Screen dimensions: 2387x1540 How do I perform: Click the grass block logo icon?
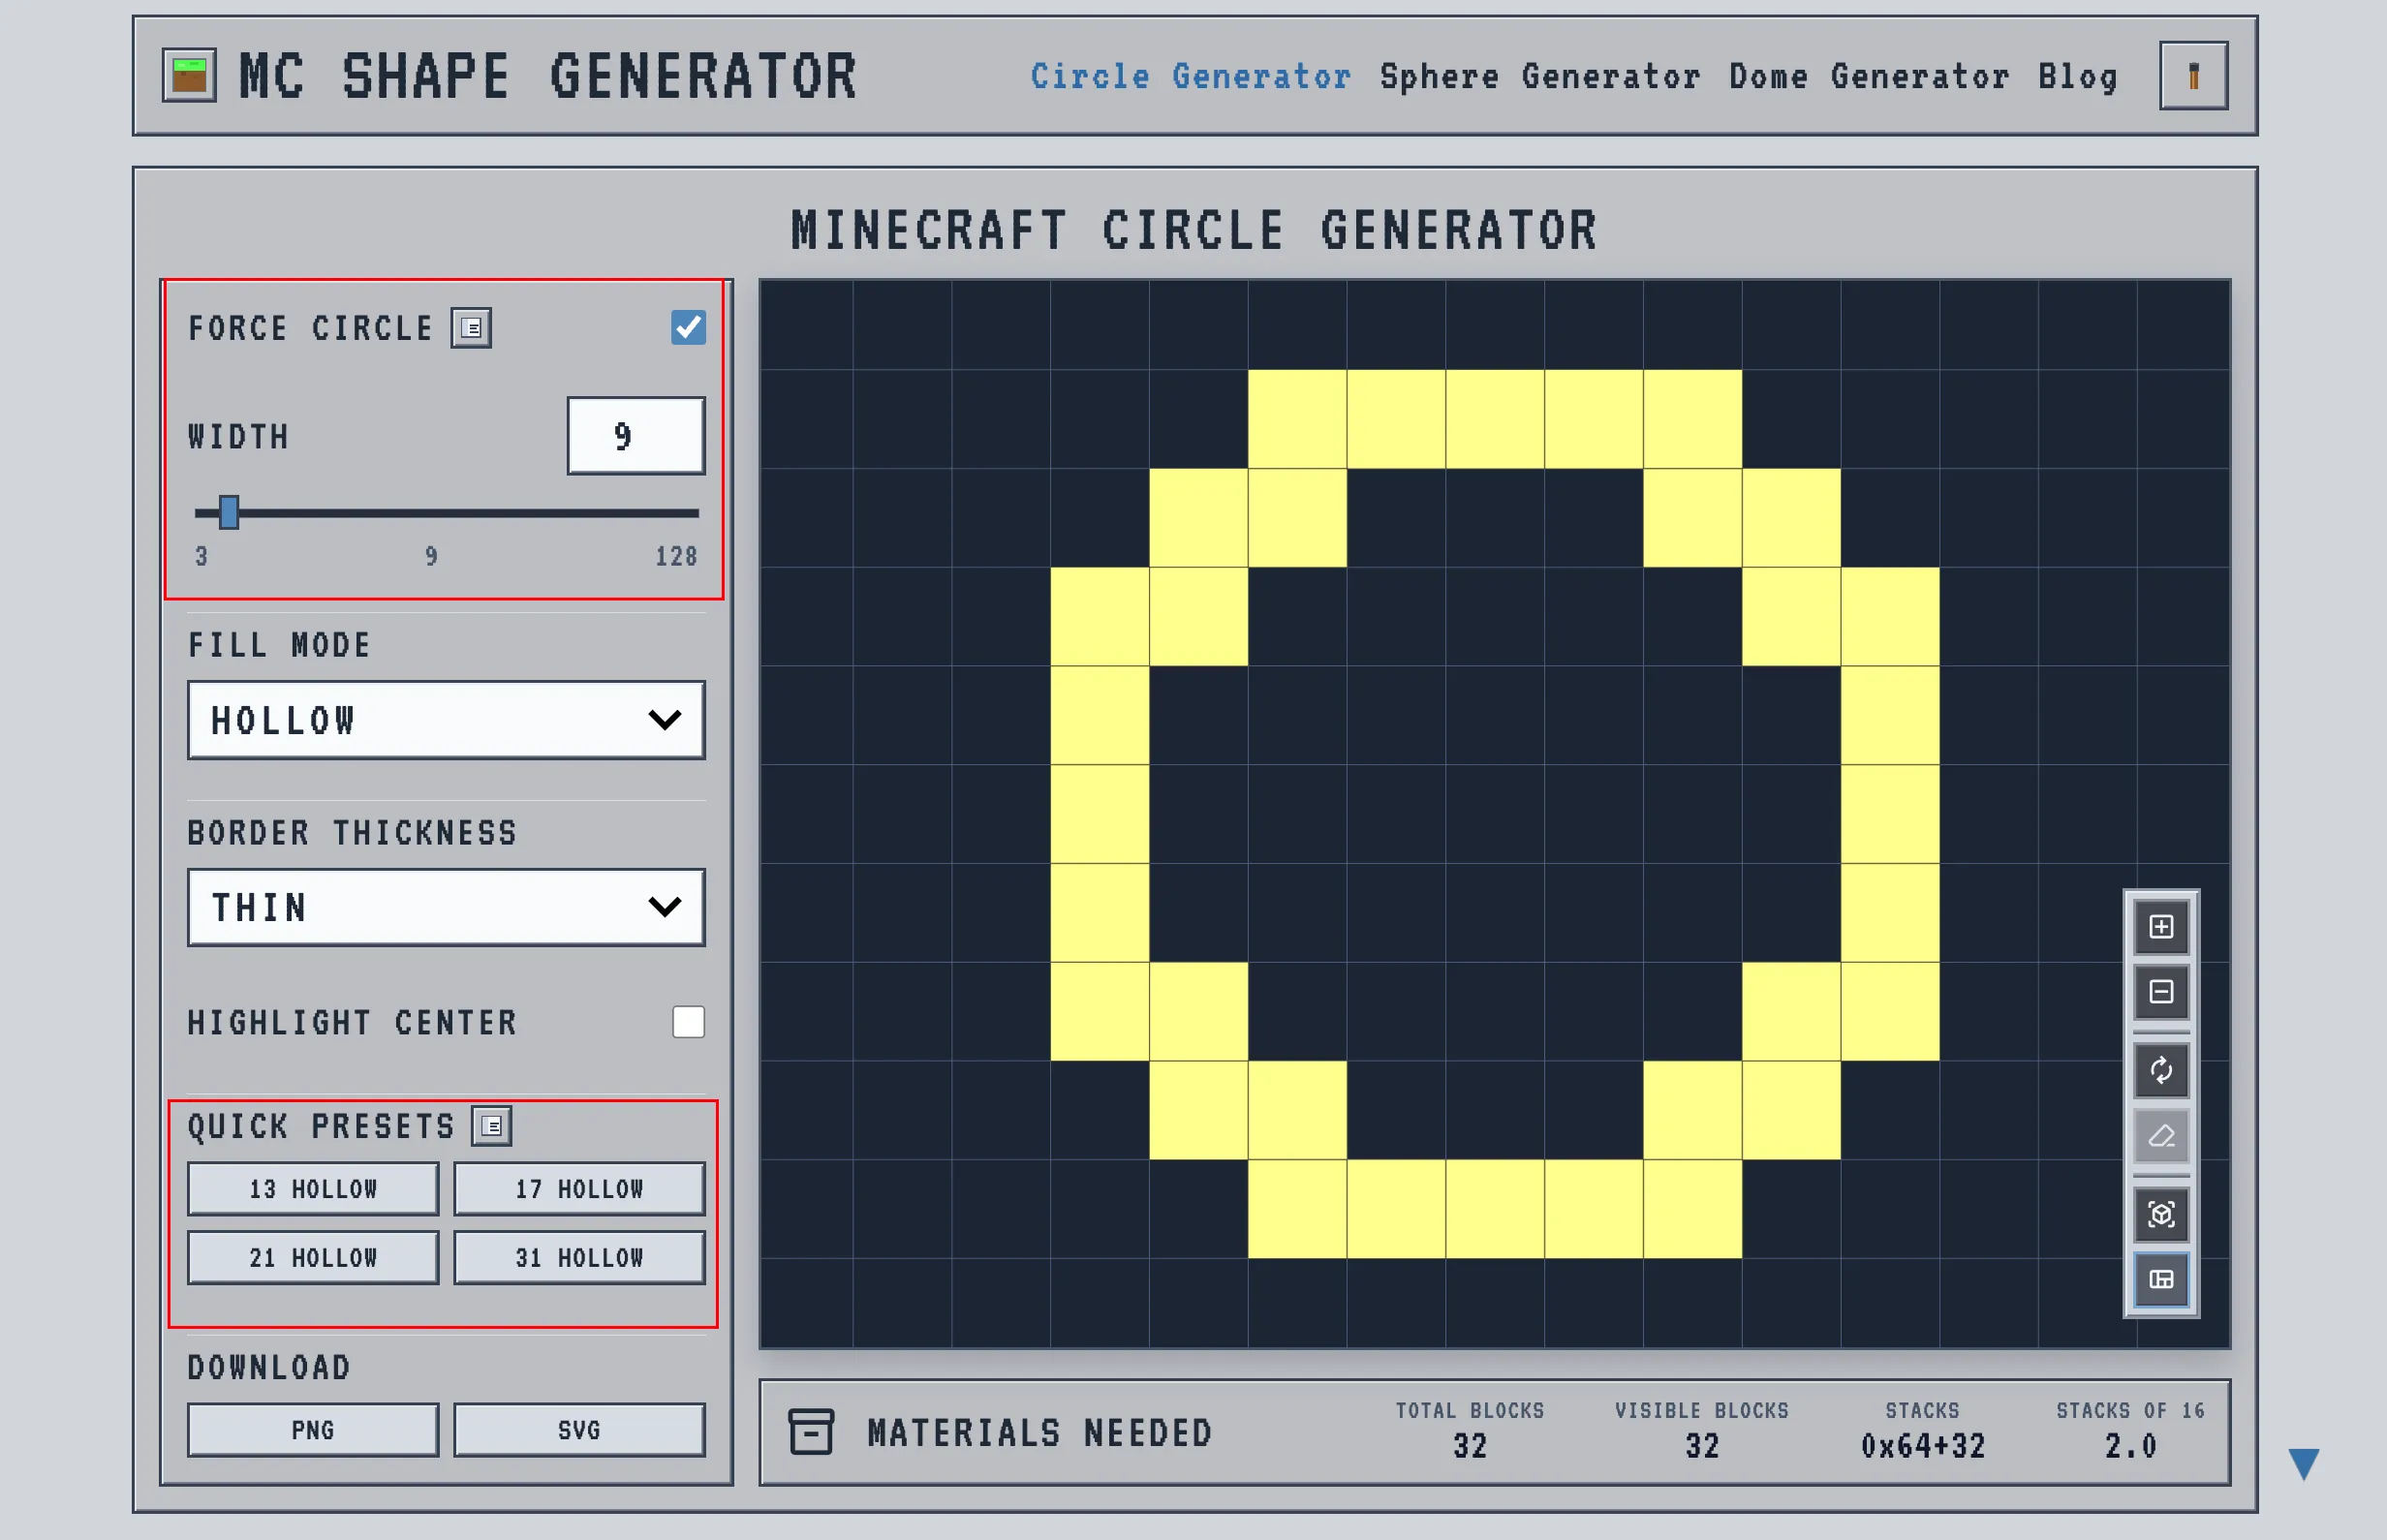tap(189, 76)
